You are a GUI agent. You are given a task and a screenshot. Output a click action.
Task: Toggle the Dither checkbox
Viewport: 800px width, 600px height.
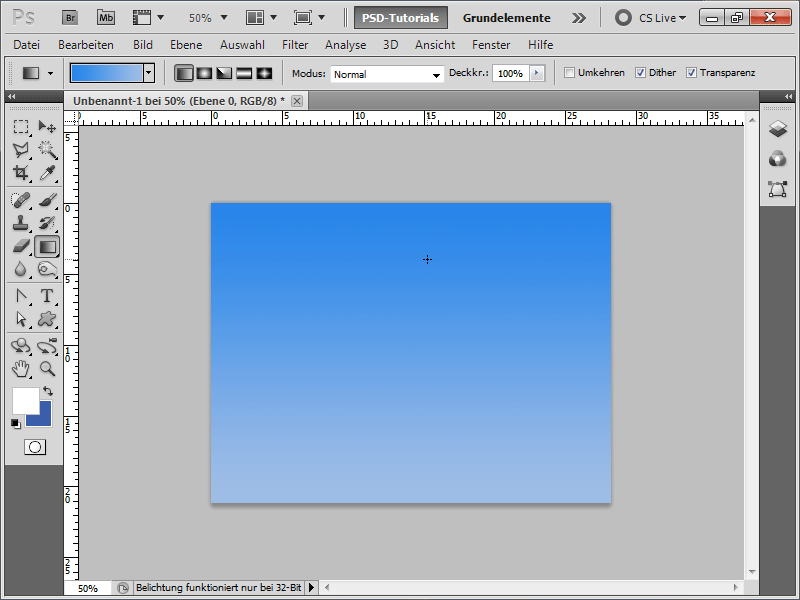[x=640, y=72]
